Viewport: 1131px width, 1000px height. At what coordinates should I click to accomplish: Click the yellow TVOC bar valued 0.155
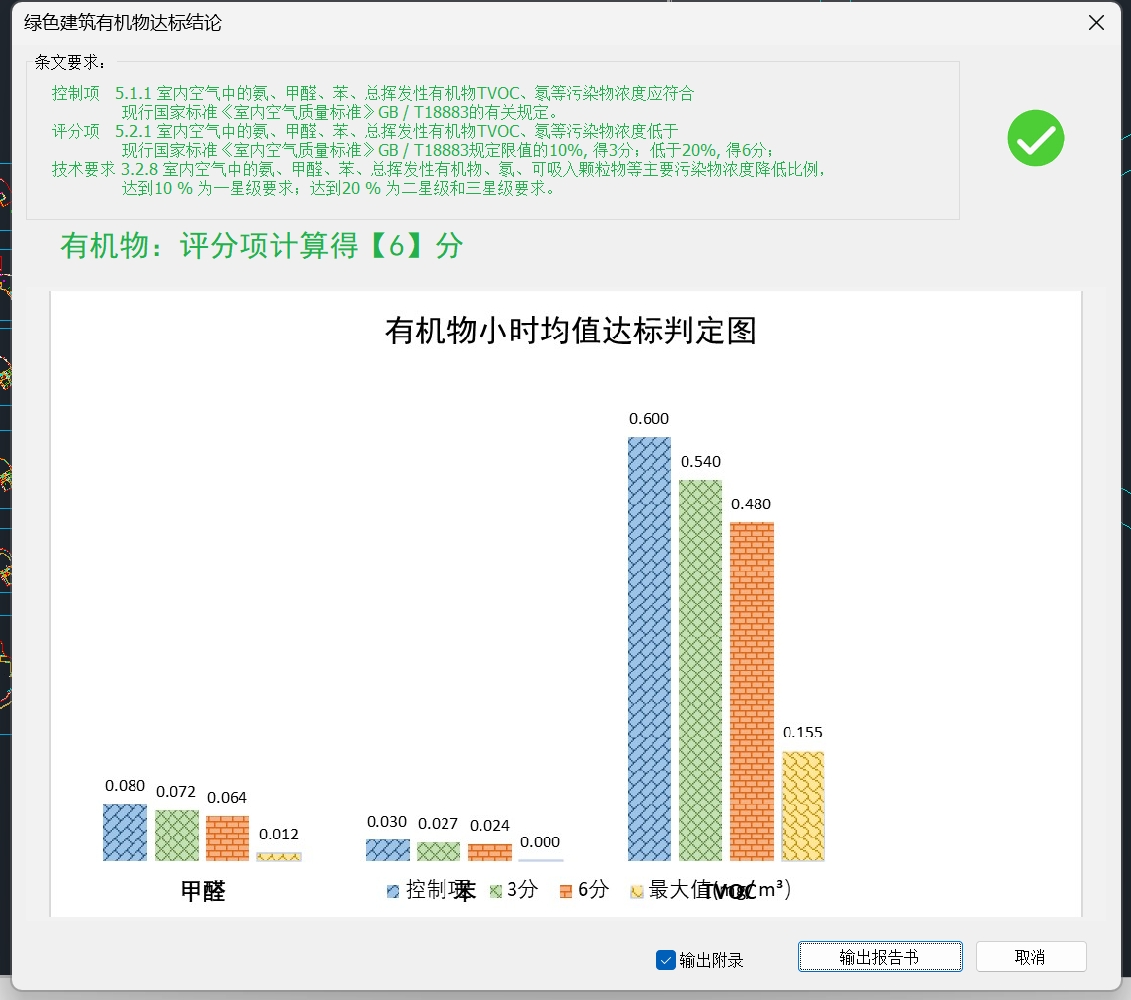(x=803, y=806)
